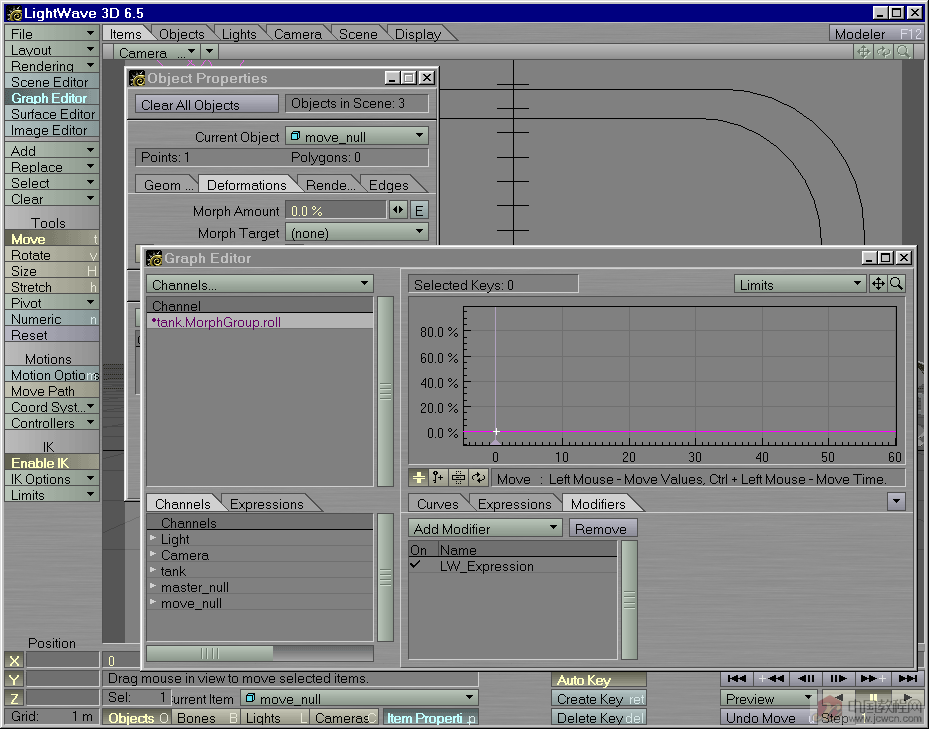Click the Y position axis button
This screenshot has width=929, height=729.
click(14, 680)
